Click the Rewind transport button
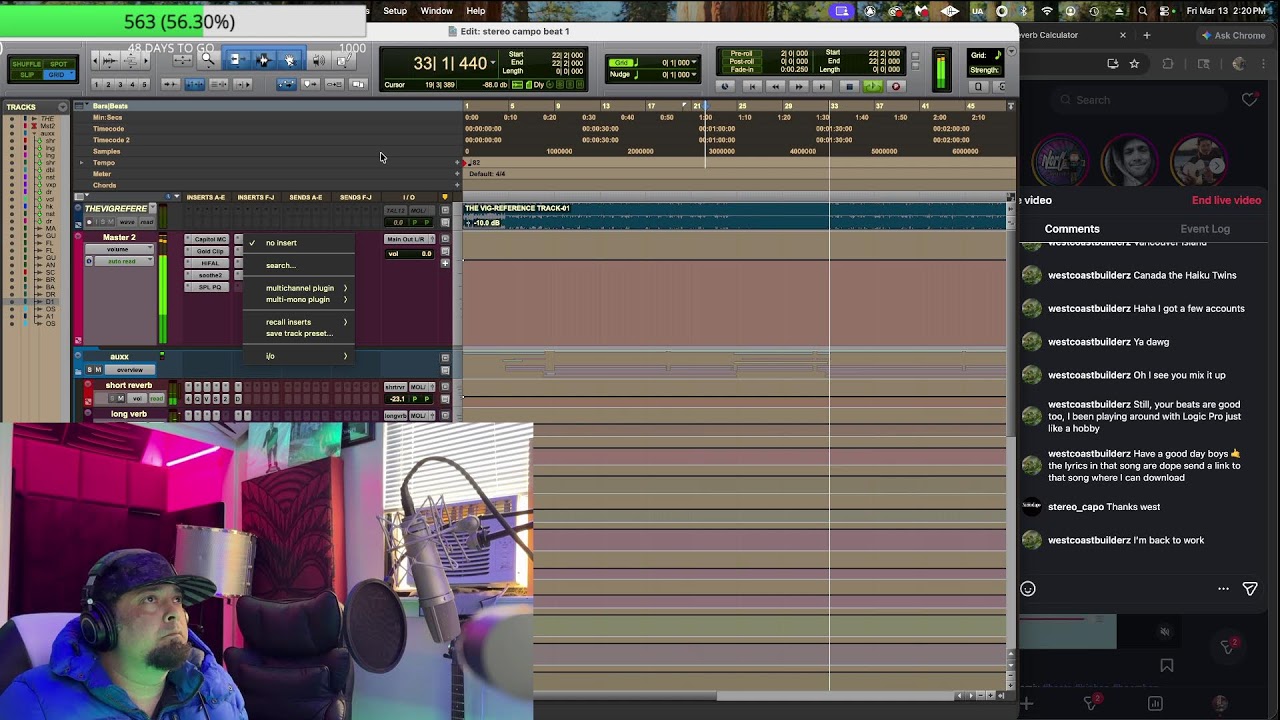Viewport: 1280px width, 720px height. [775, 86]
